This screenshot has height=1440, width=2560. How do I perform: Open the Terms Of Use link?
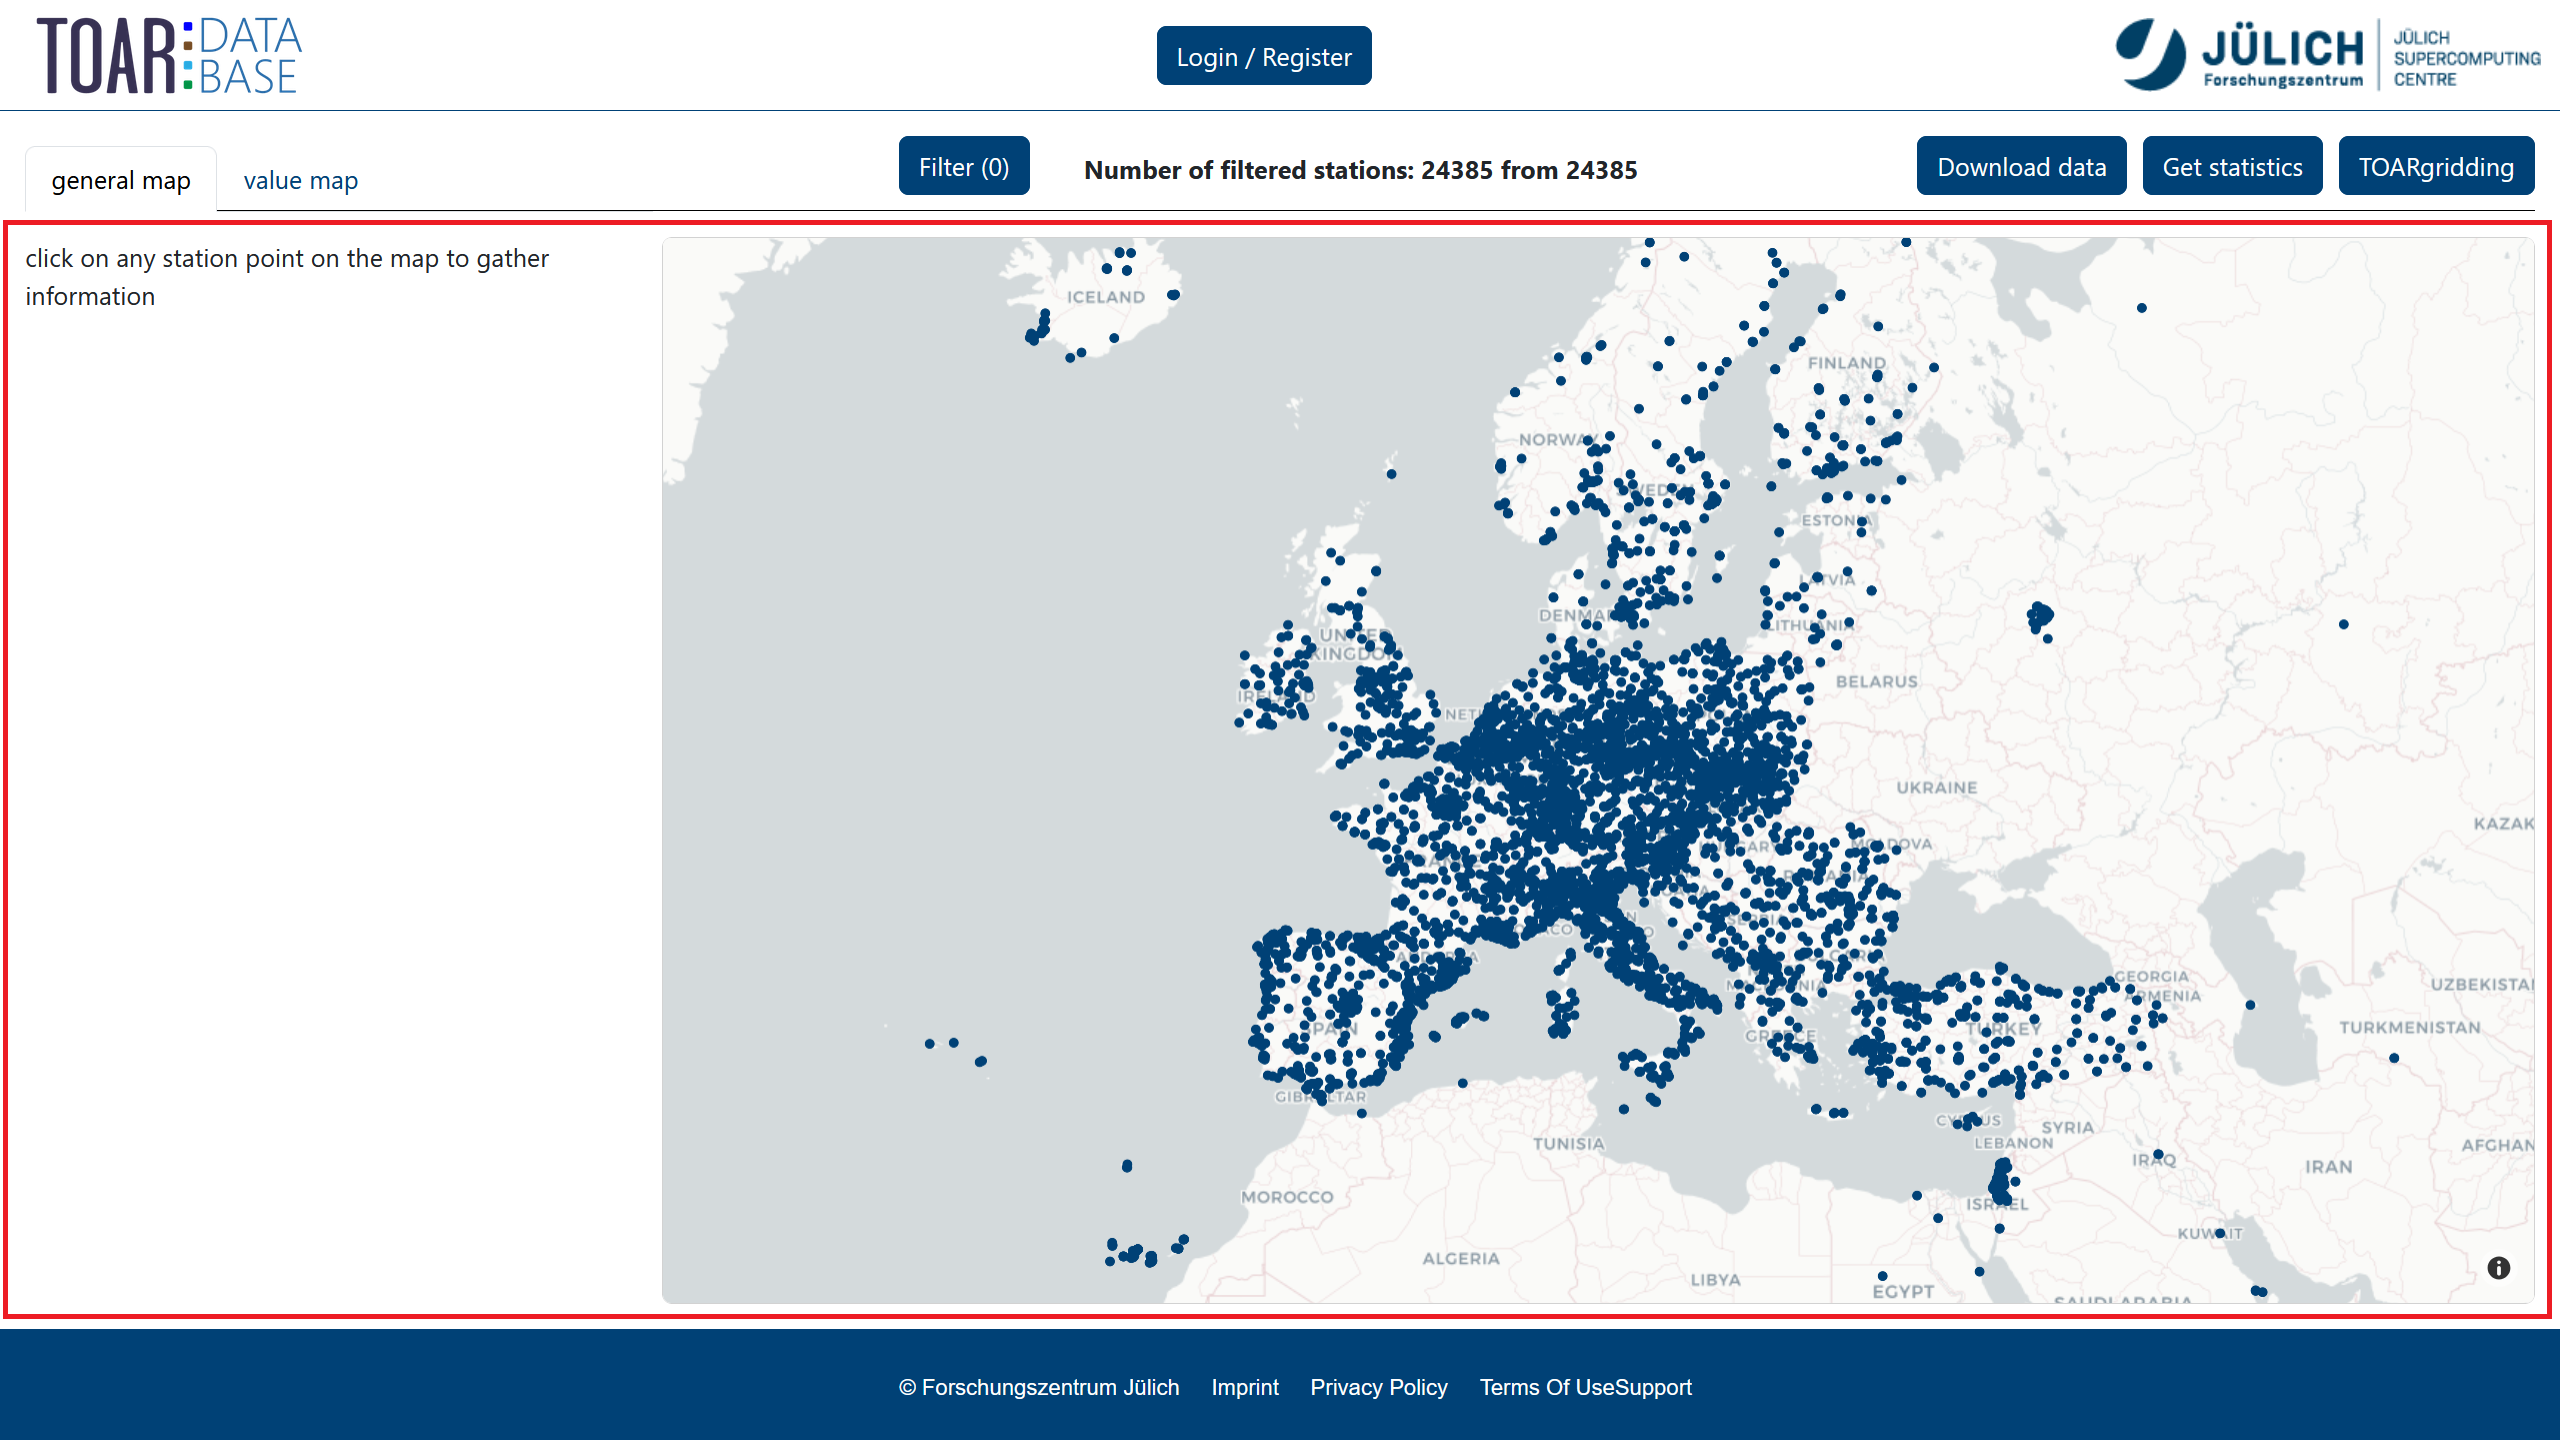pyautogui.click(x=1546, y=1387)
